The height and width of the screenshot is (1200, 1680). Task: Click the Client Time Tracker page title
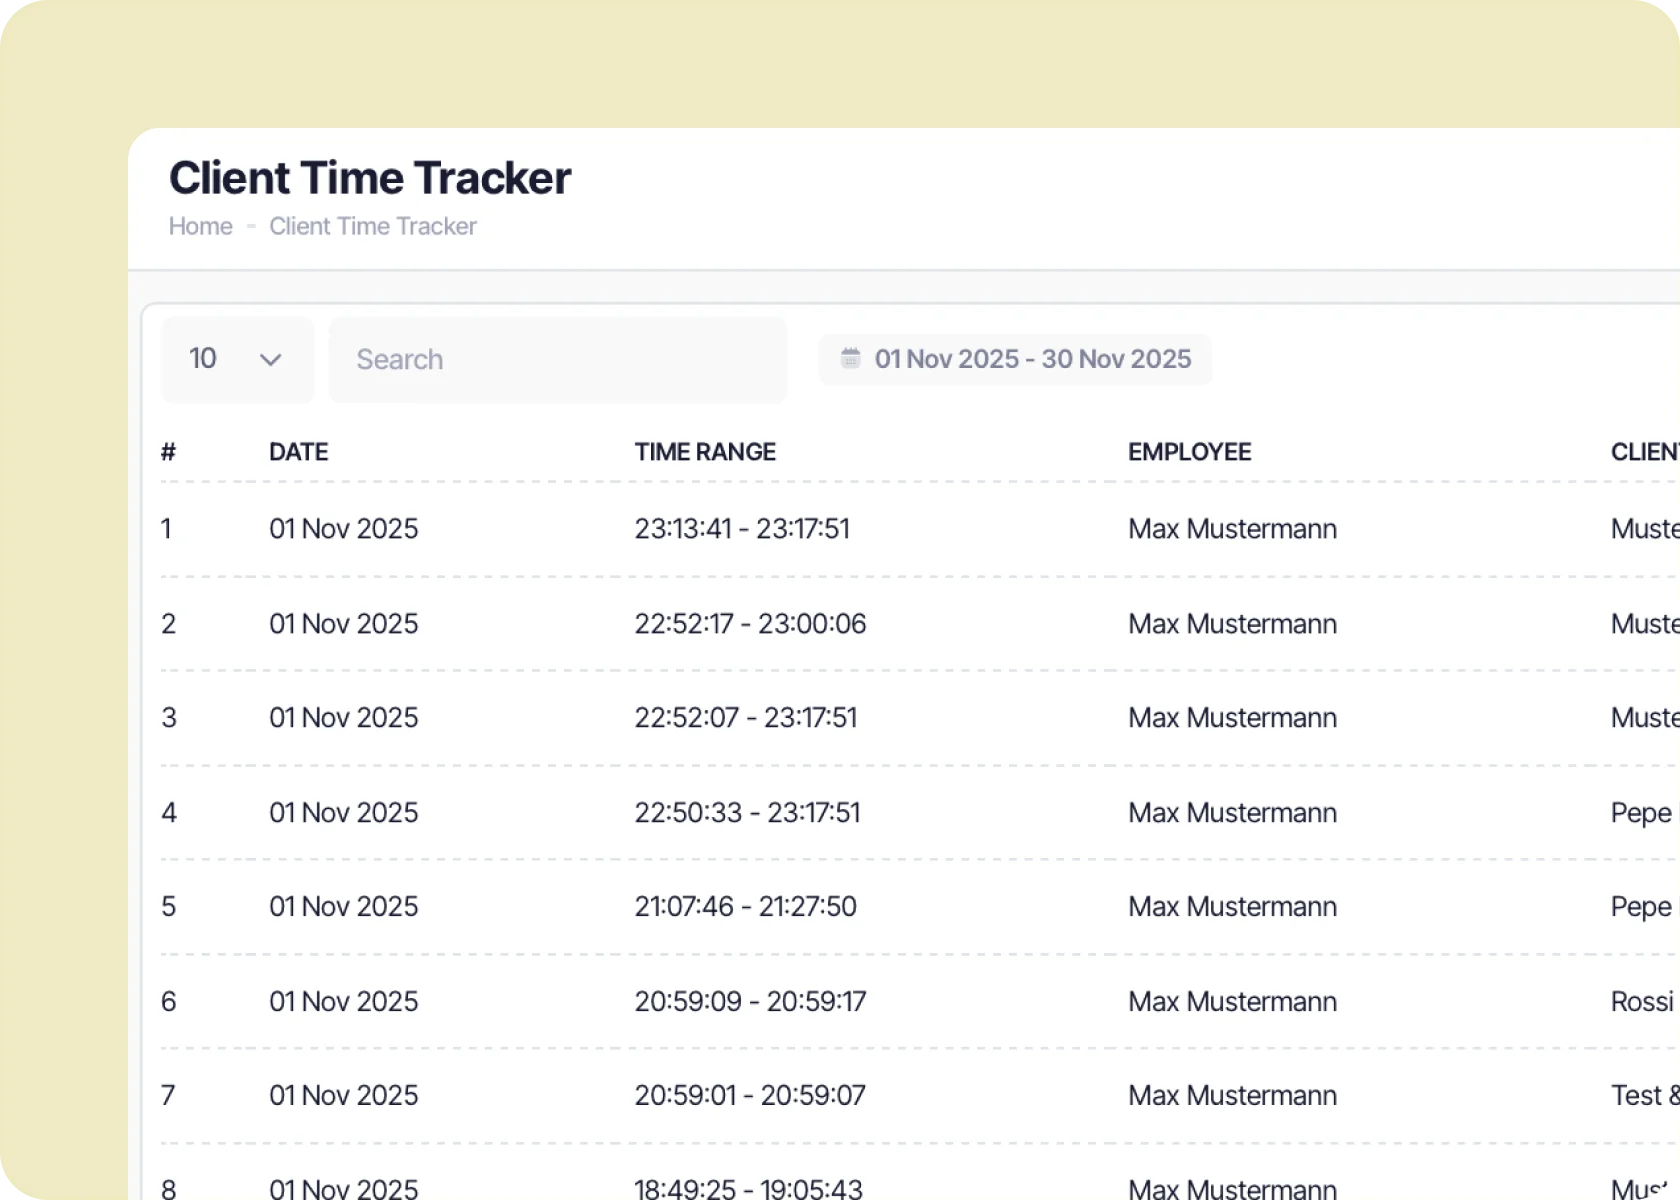370,178
